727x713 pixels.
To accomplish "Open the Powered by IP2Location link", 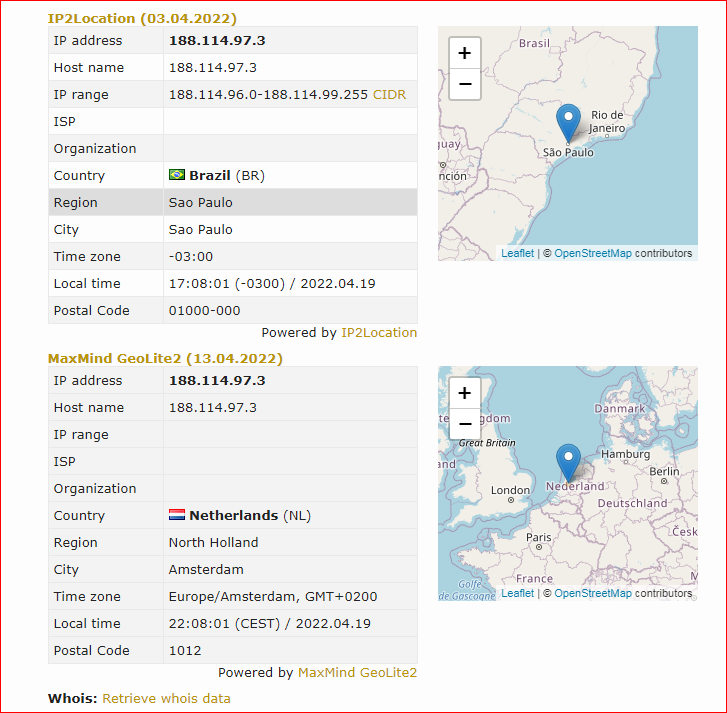I will pyautogui.click(x=379, y=333).
